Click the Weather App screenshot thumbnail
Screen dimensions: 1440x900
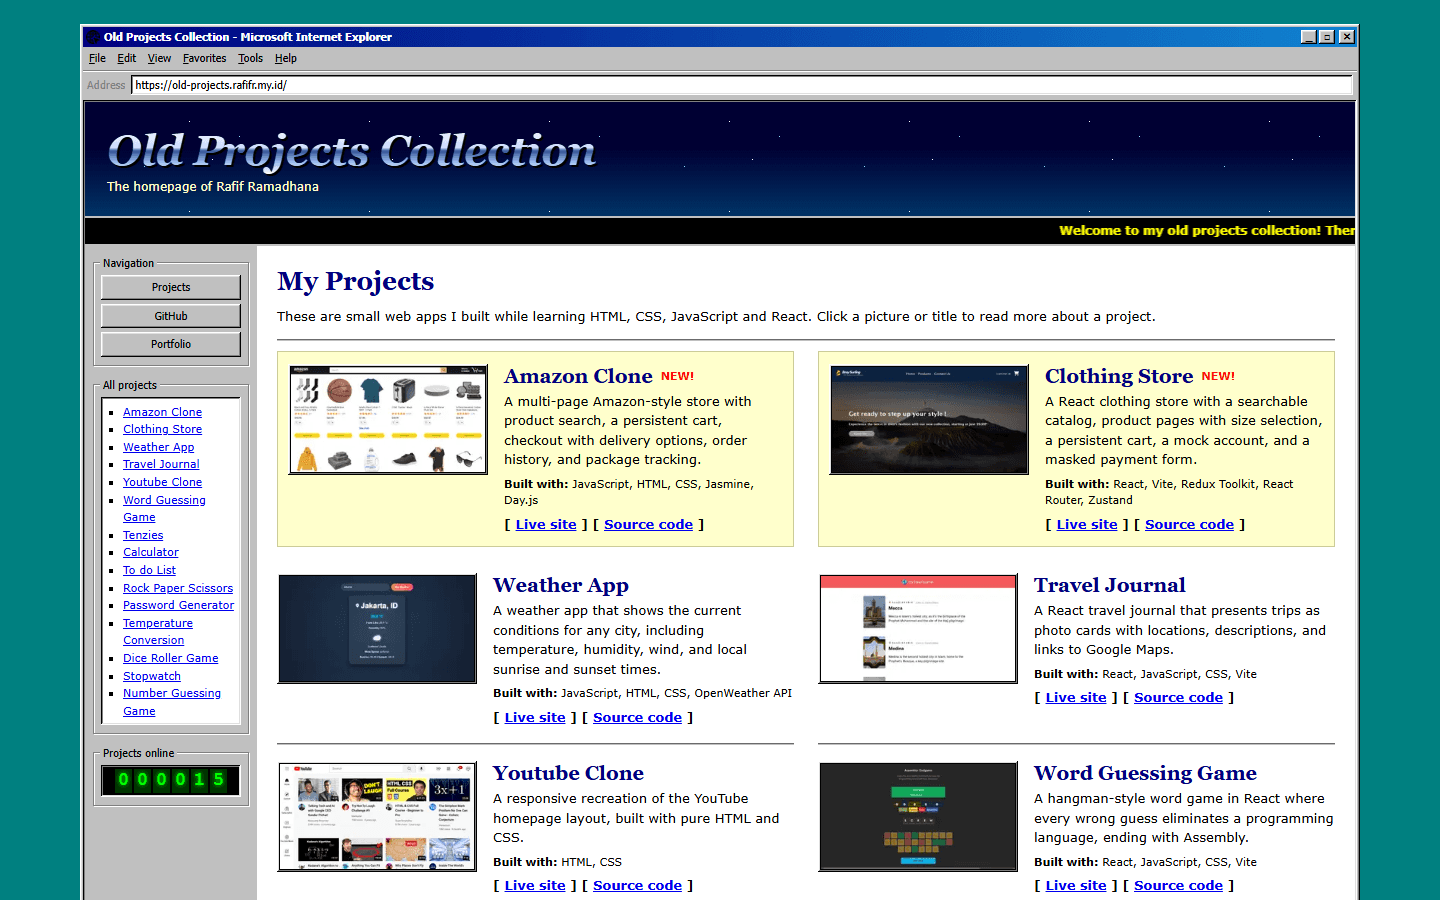pos(377,629)
